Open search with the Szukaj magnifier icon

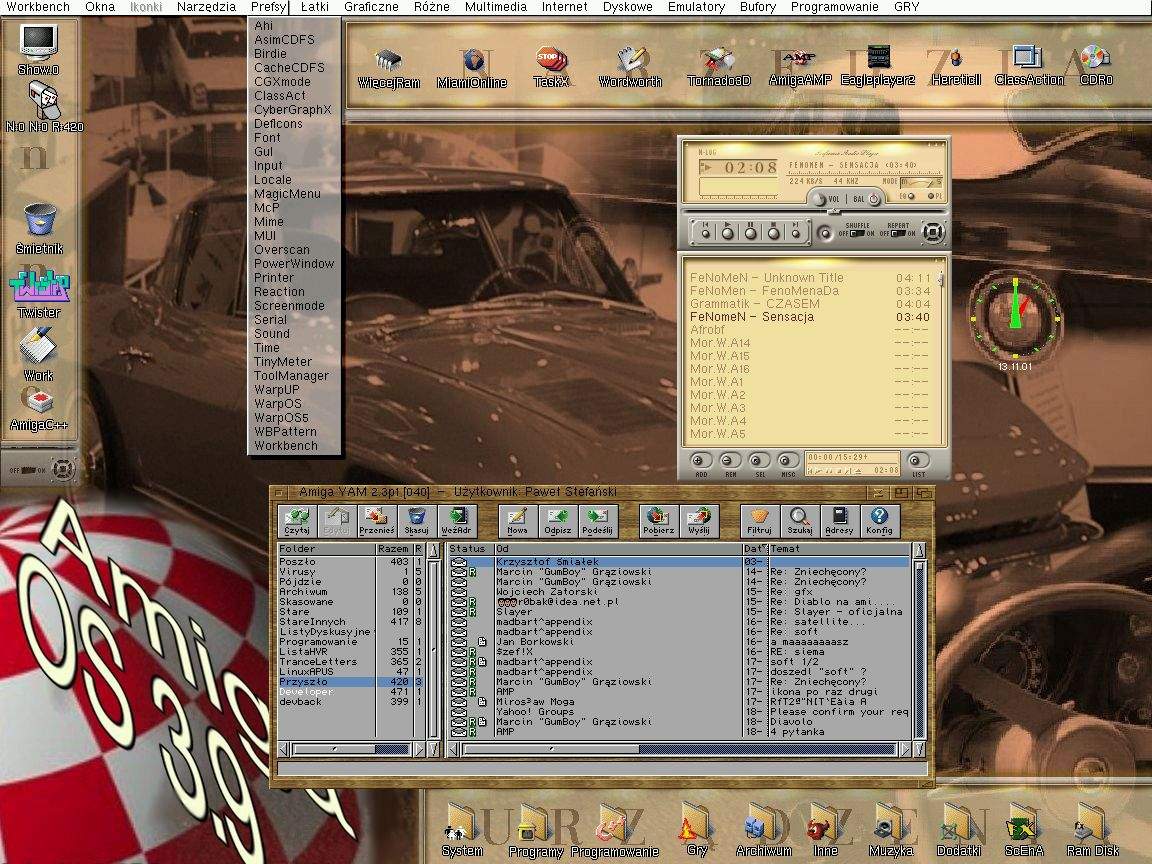click(799, 521)
